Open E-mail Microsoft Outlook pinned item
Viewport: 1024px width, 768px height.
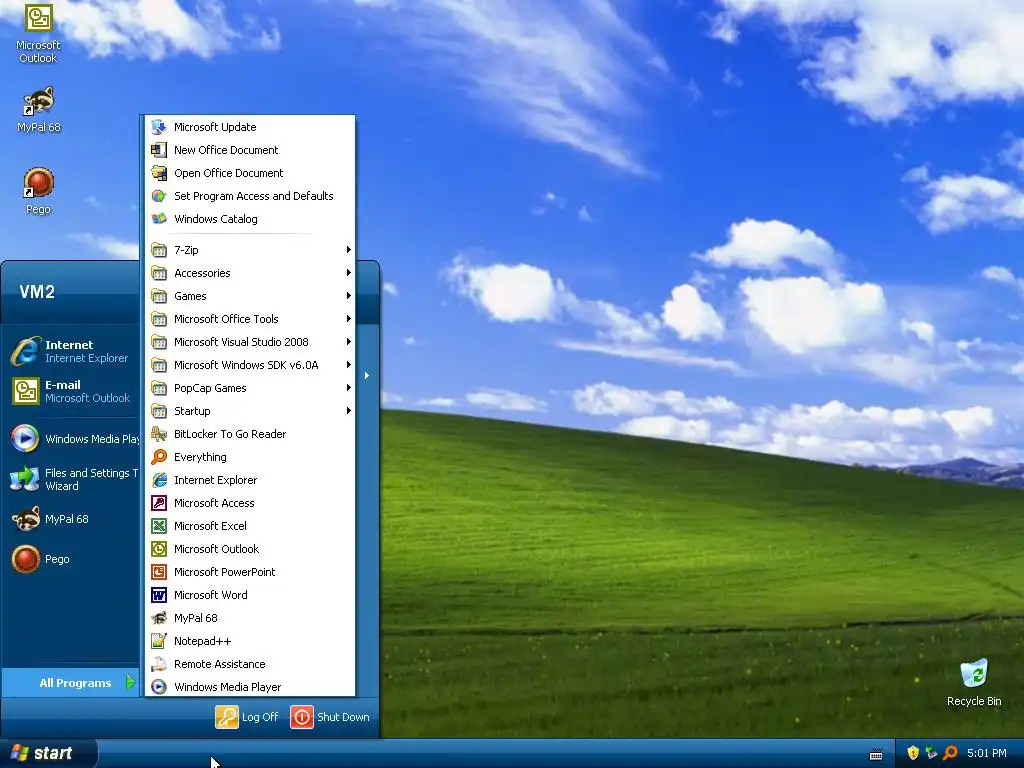(71, 391)
